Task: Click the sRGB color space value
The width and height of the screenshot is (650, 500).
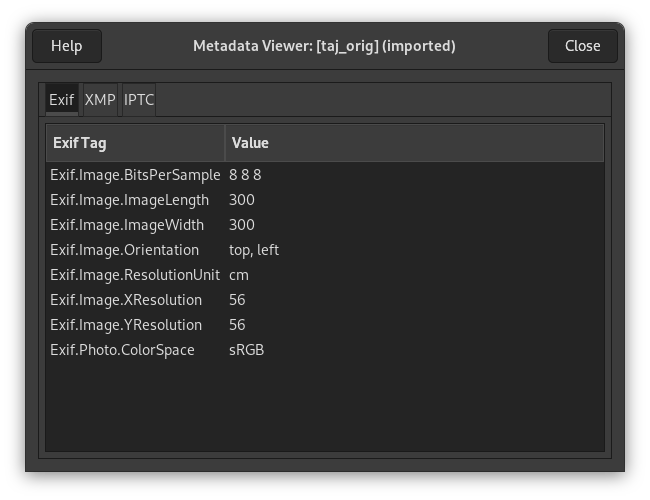Action: [246, 350]
